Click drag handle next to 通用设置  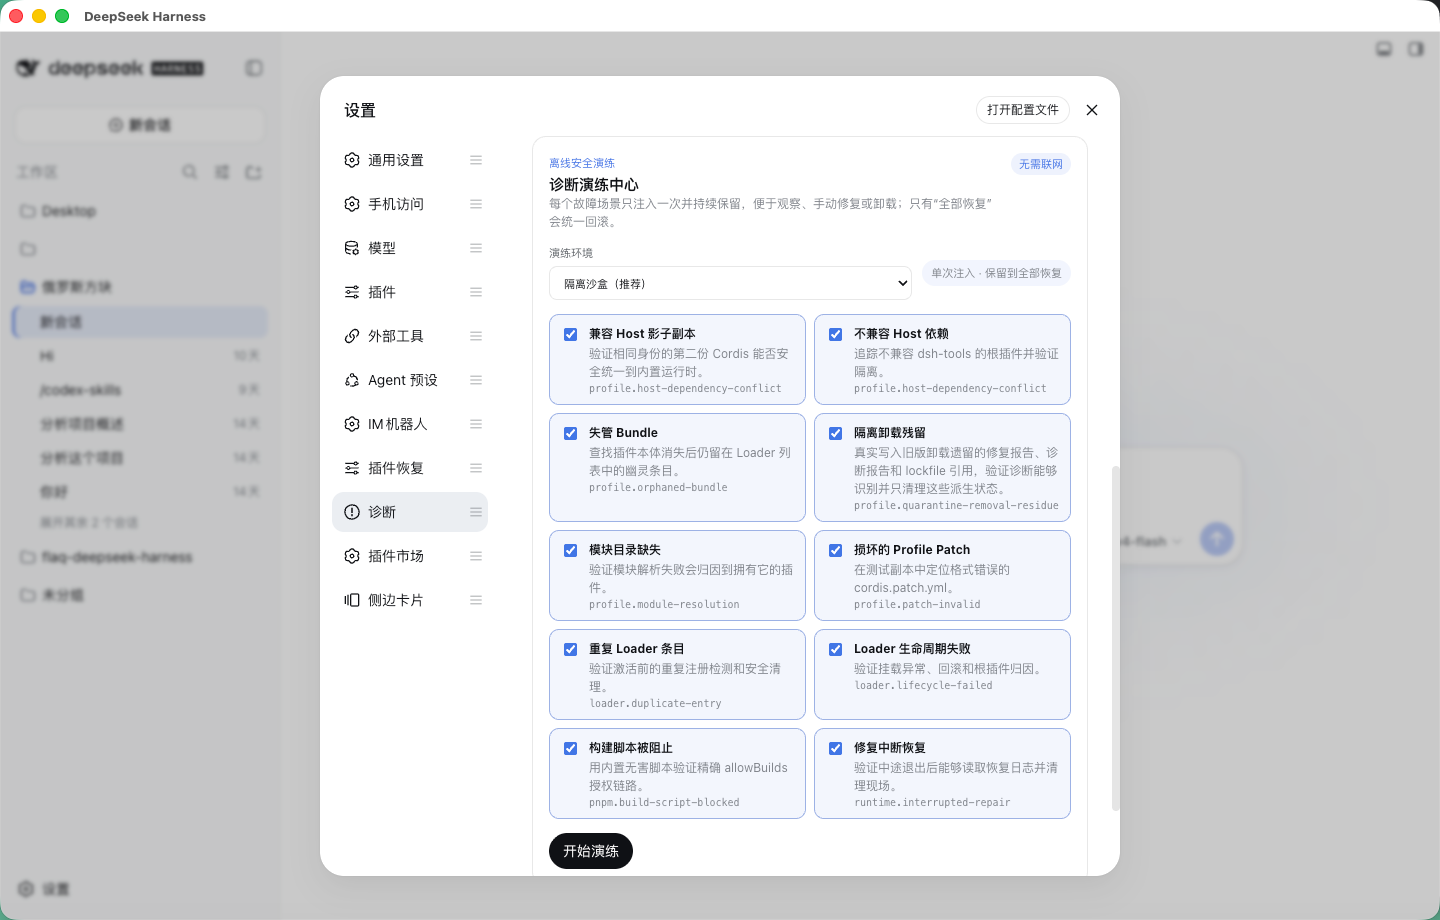pyautogui.click(x=476, y=160)
